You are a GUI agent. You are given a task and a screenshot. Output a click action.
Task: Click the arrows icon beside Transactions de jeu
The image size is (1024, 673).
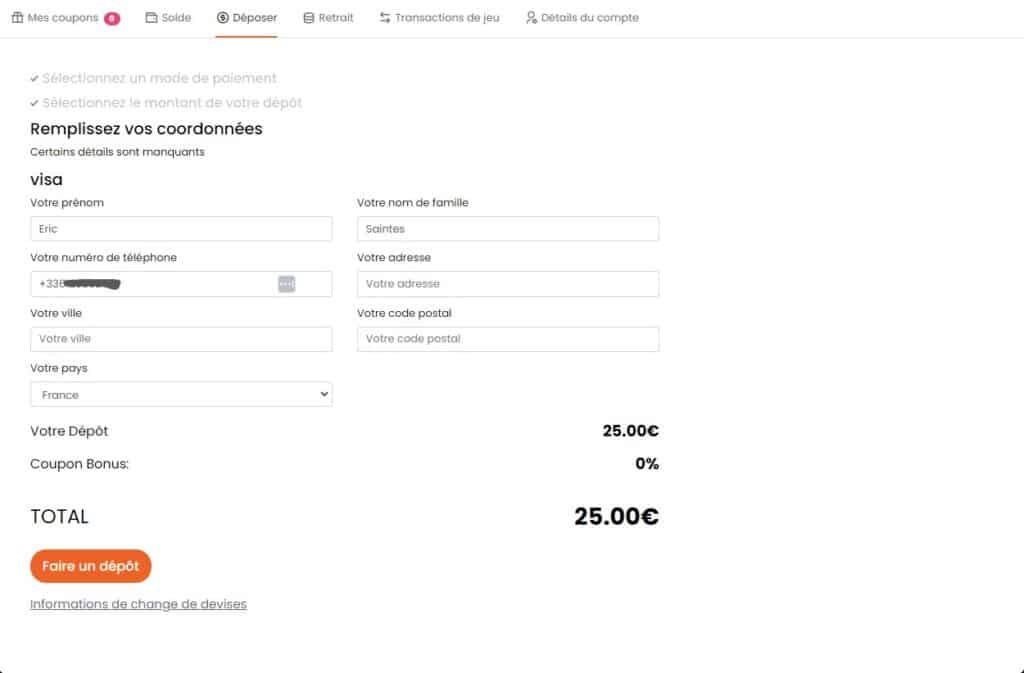coord(385,18)
